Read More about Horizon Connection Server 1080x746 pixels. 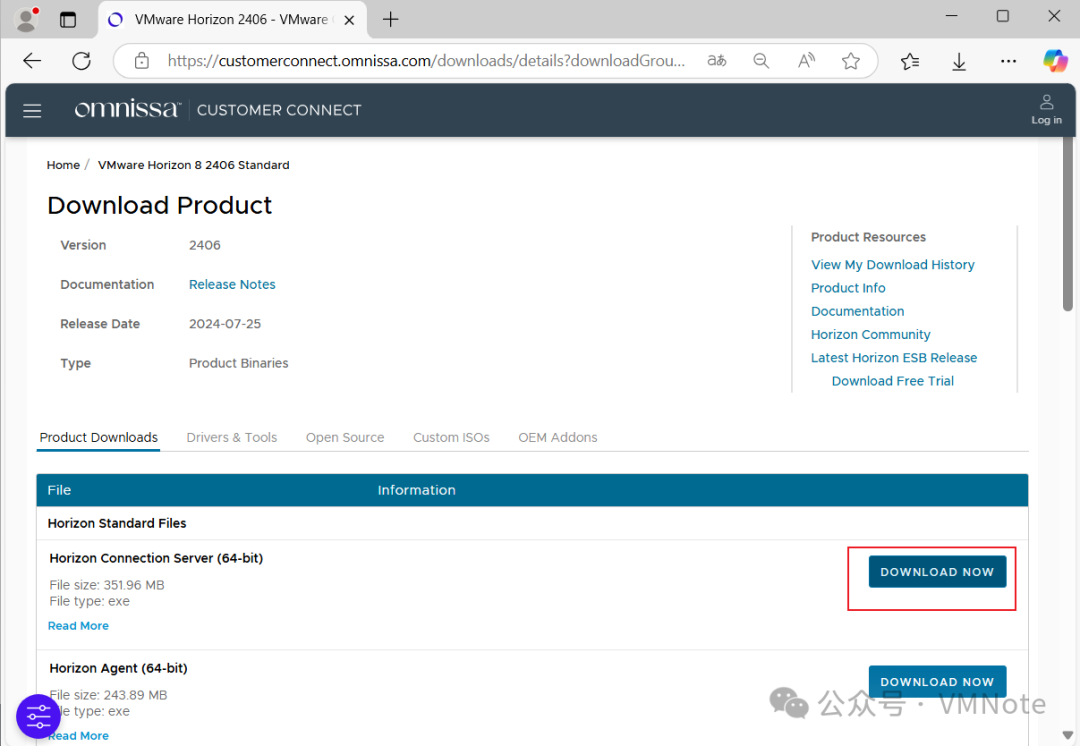(79, 625)
